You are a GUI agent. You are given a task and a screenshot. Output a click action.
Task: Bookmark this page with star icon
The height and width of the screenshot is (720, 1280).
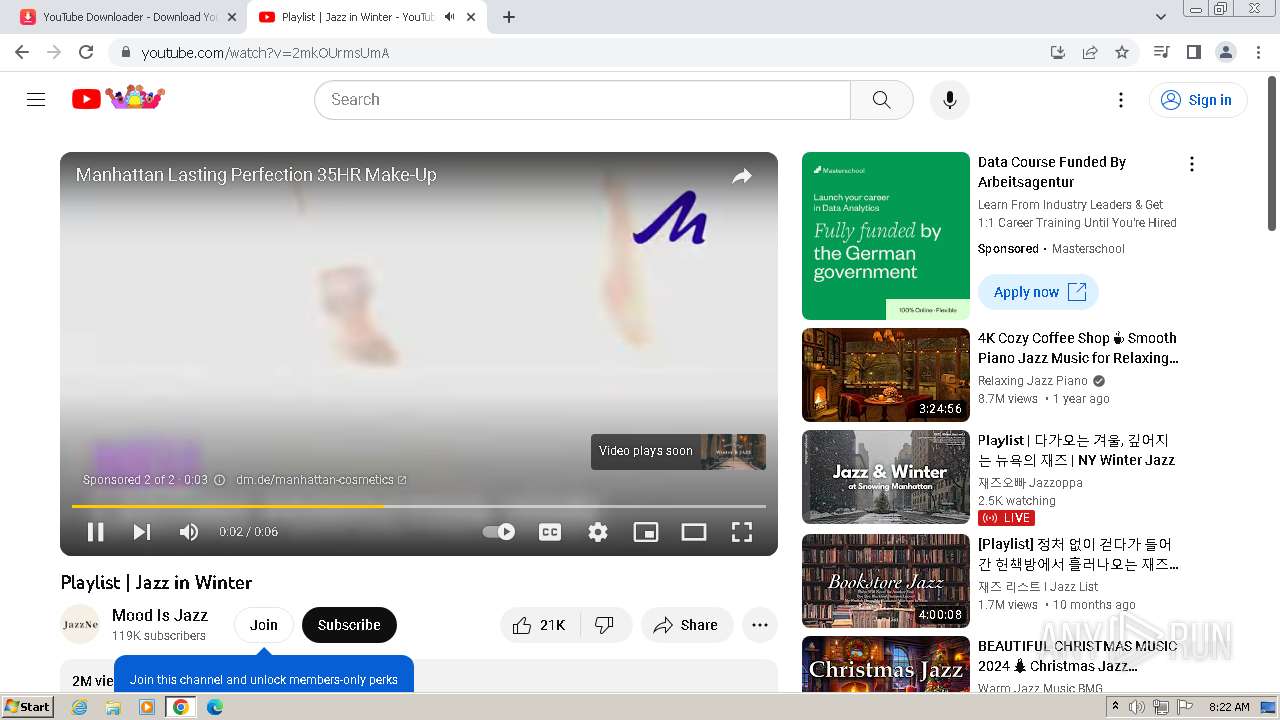pyautogui.click(x=1122, y=52)
